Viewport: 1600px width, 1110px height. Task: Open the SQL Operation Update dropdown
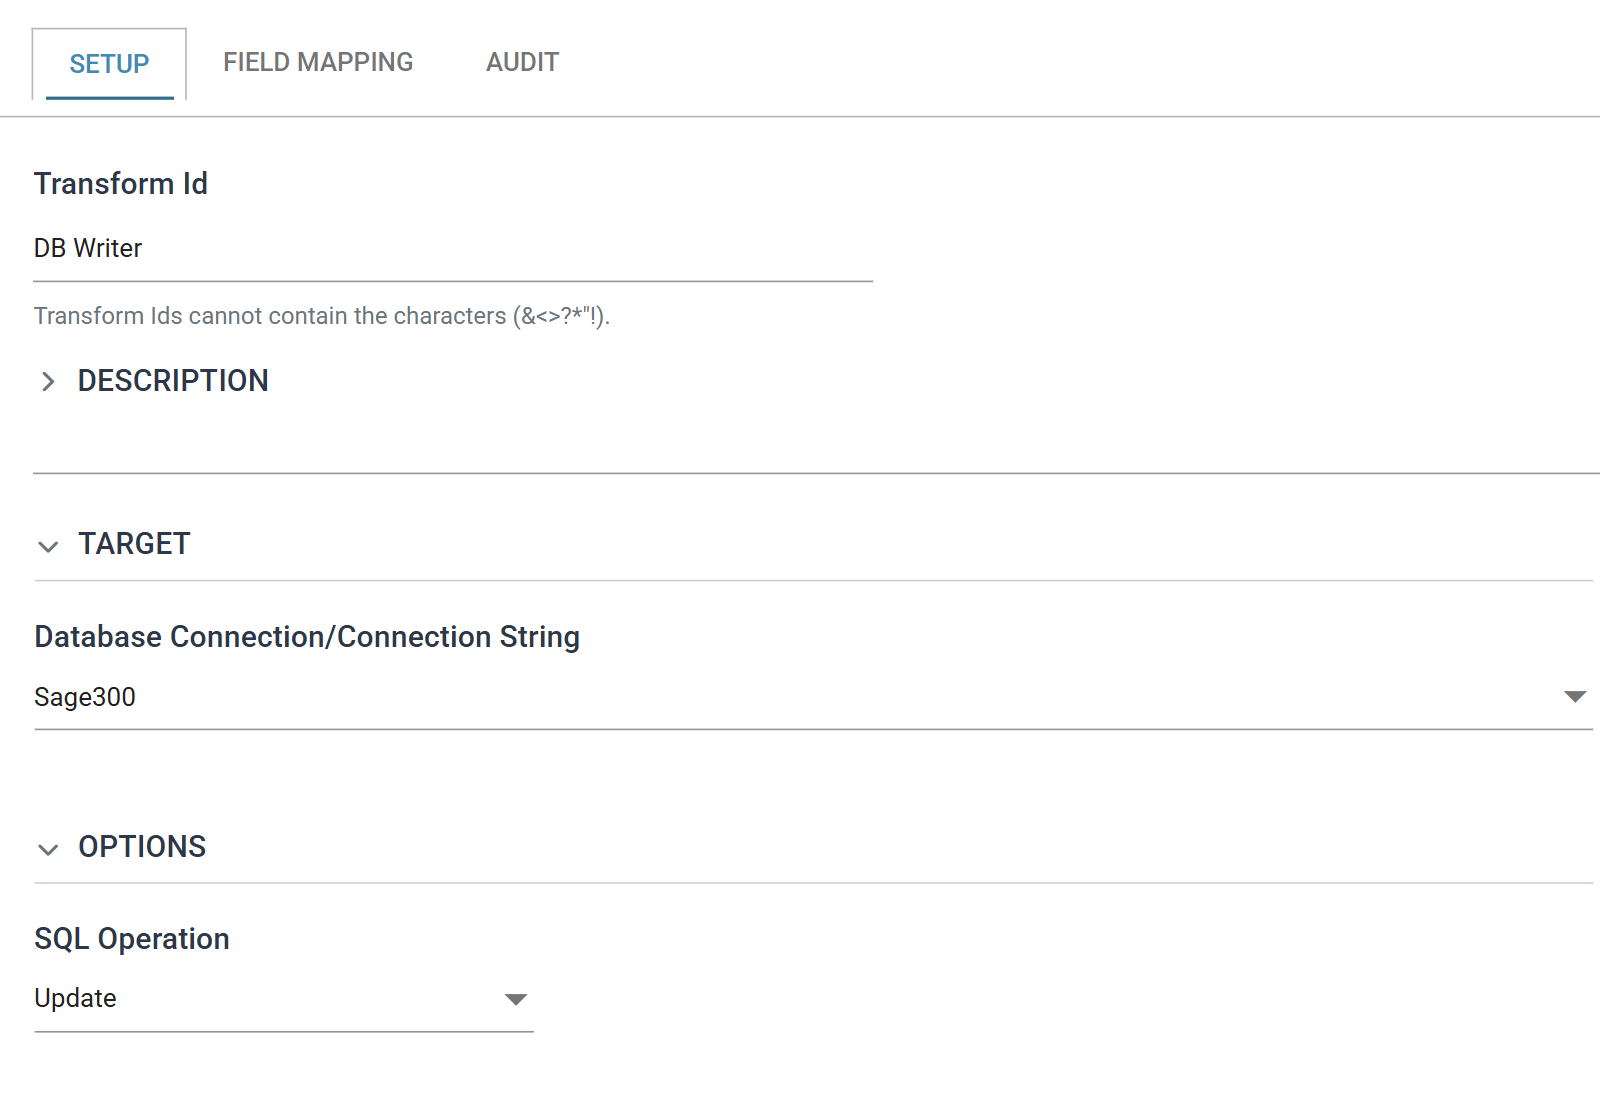coord(284,999)
